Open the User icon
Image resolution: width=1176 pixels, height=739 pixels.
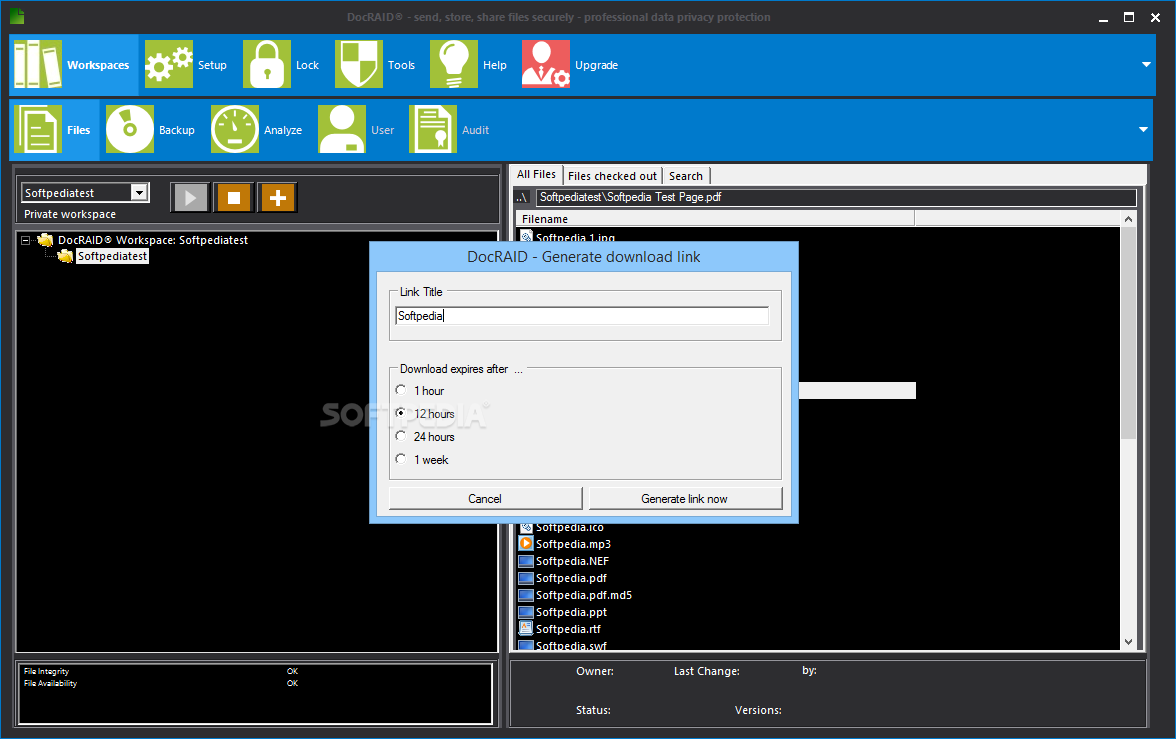[x=342, y=129]
